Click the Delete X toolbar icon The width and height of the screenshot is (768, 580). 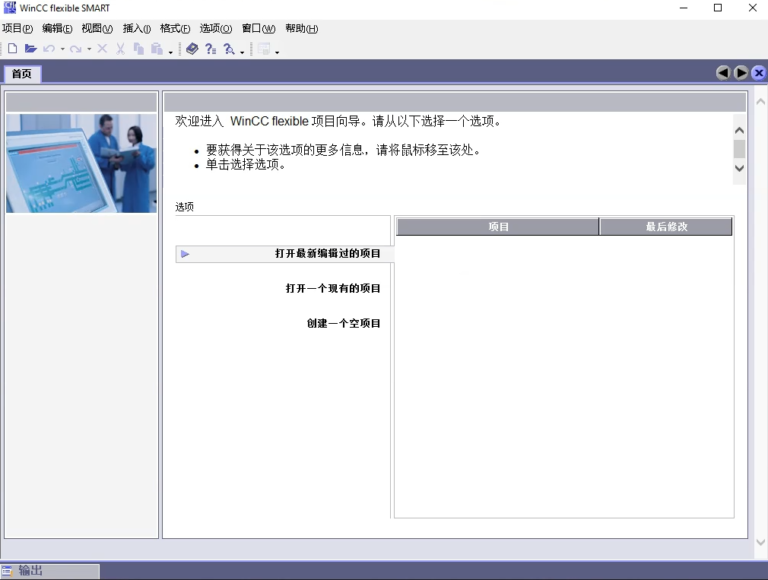coord(102,49)
